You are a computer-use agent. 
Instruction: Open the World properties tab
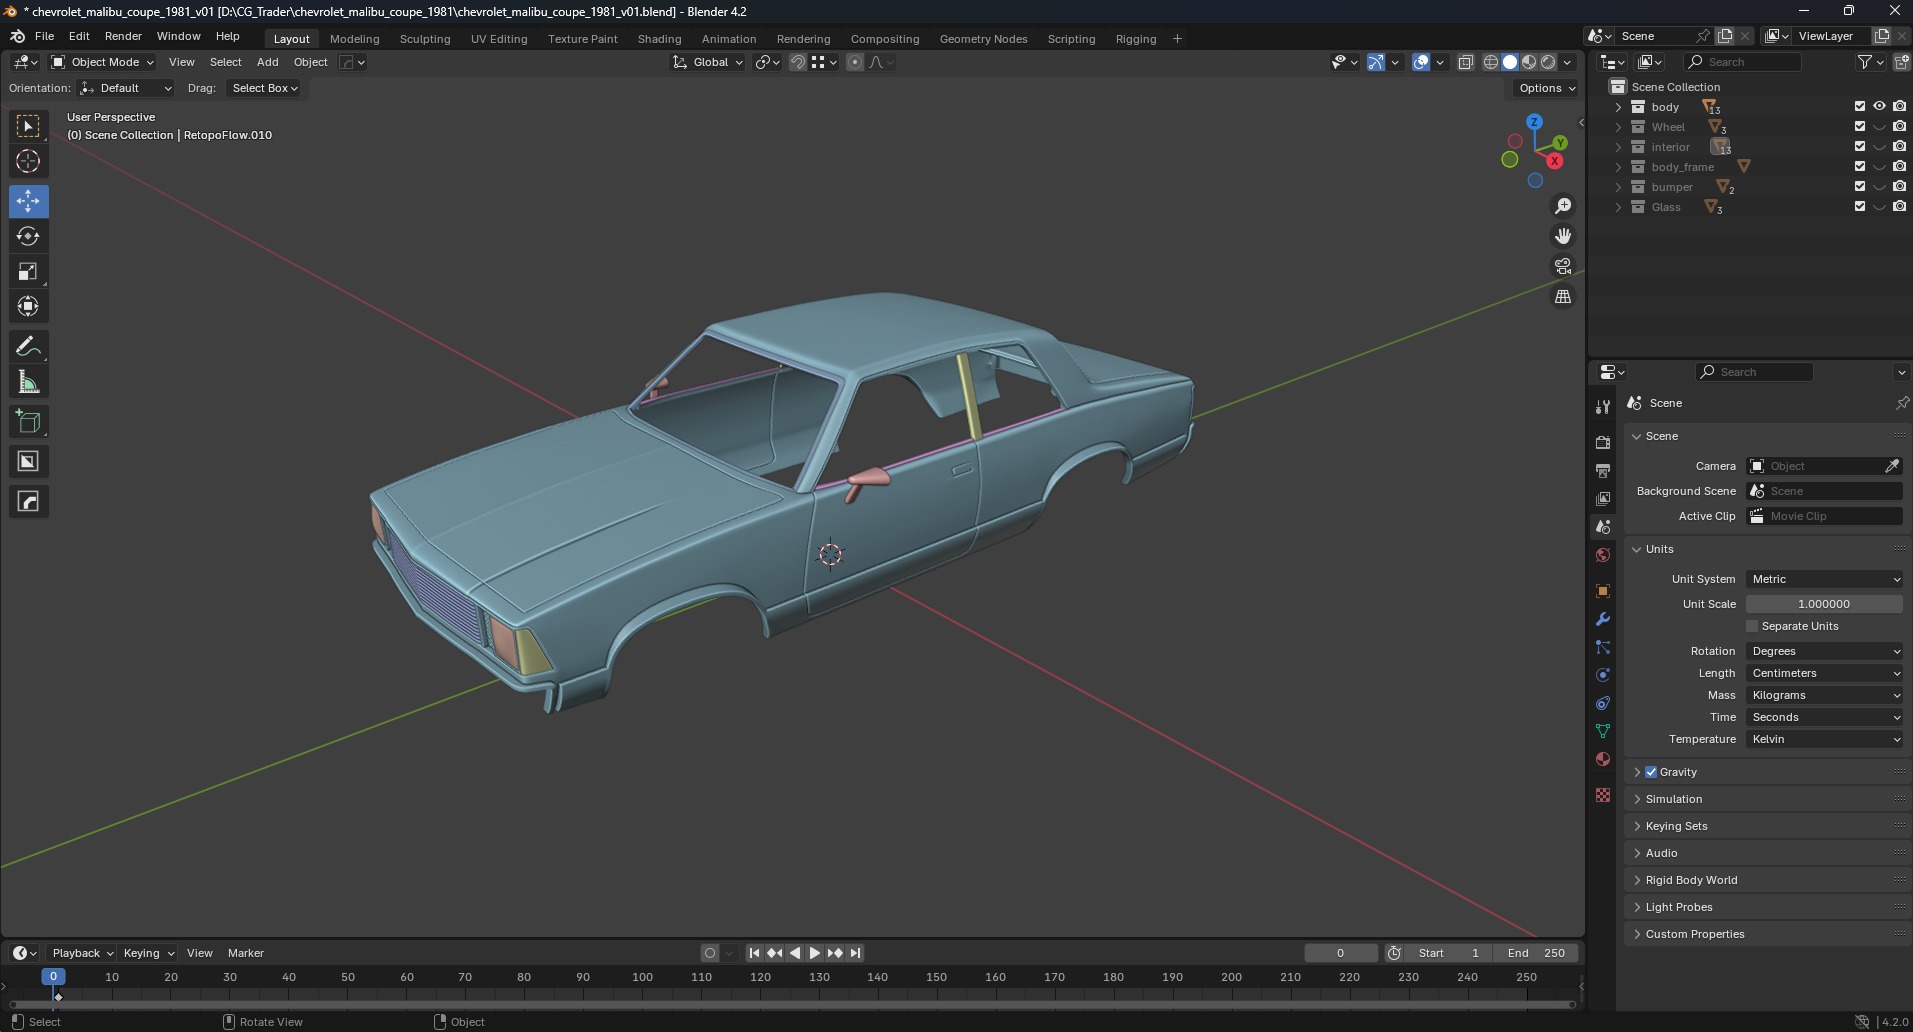pyautogui.click(x=1603, y=555)
